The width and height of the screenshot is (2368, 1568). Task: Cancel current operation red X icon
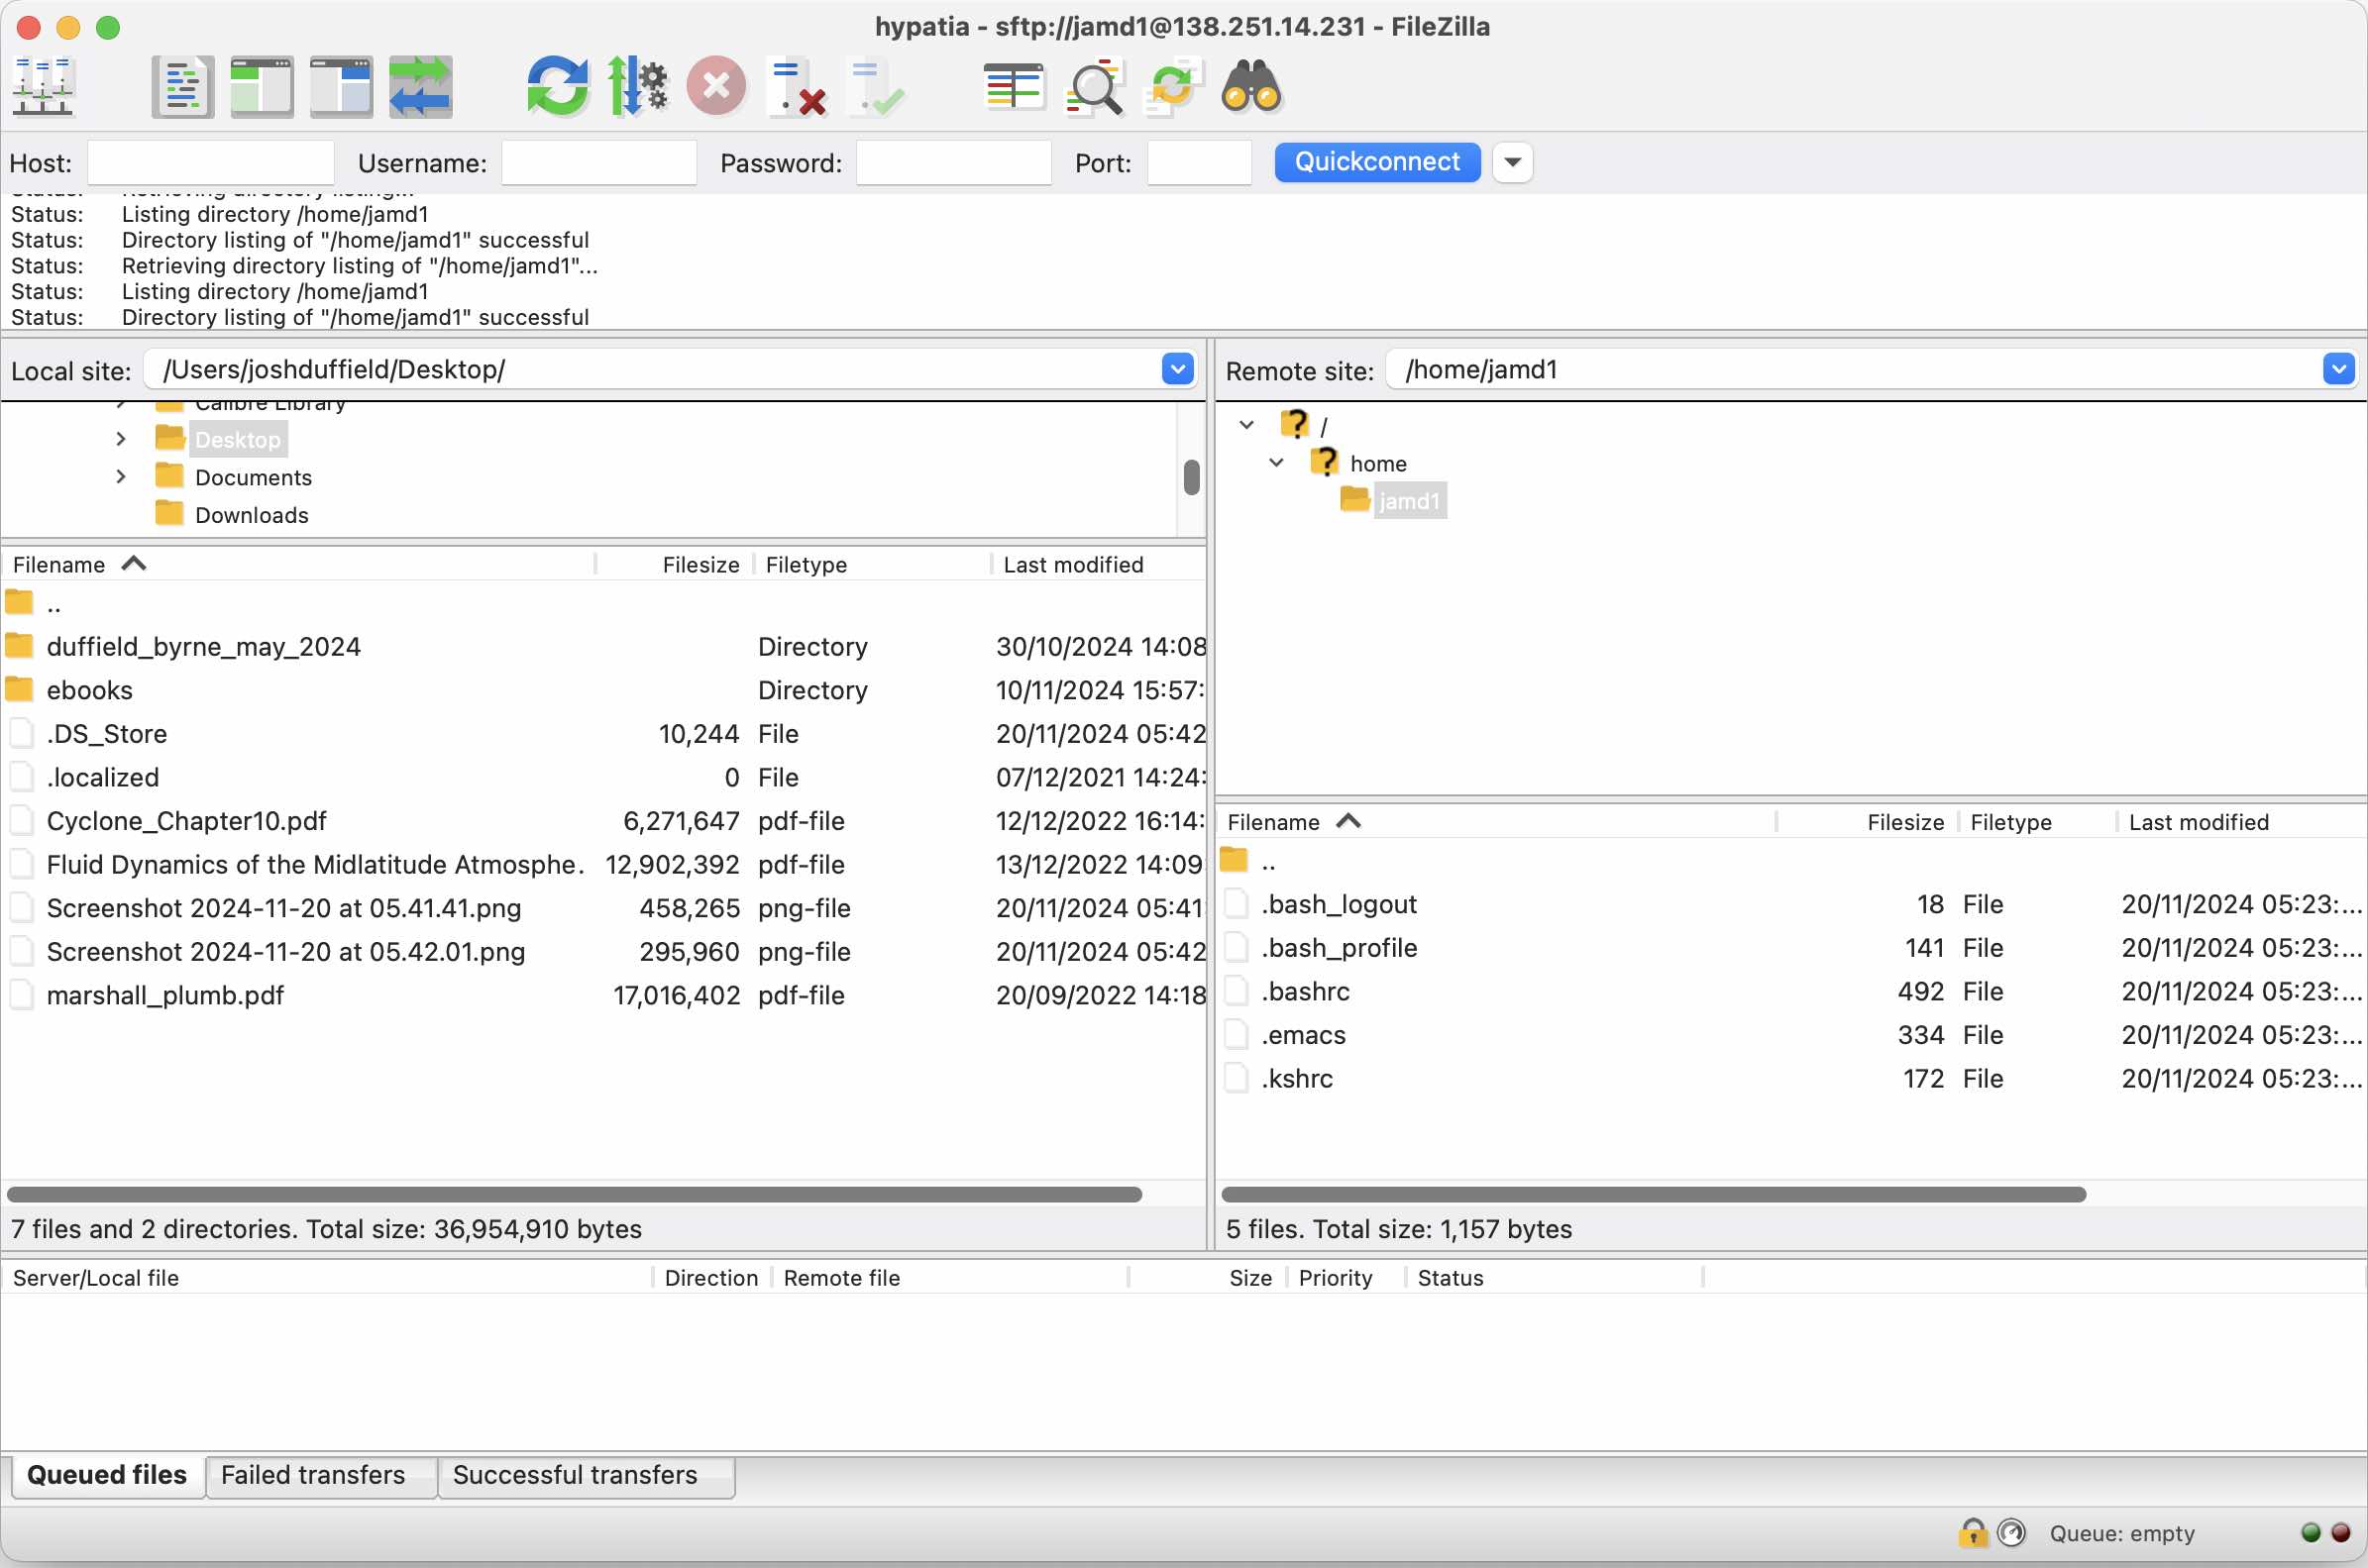[x=716, y=86]
